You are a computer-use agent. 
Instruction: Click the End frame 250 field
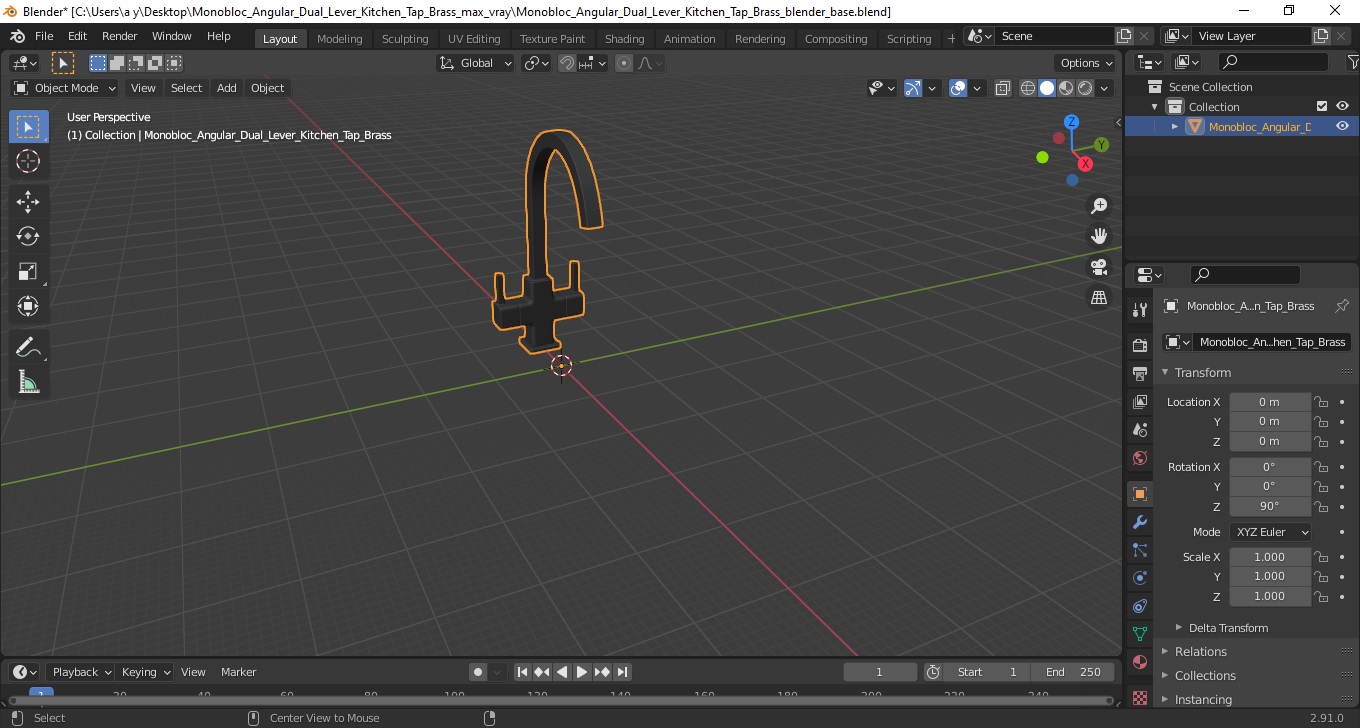point(1073,672)
